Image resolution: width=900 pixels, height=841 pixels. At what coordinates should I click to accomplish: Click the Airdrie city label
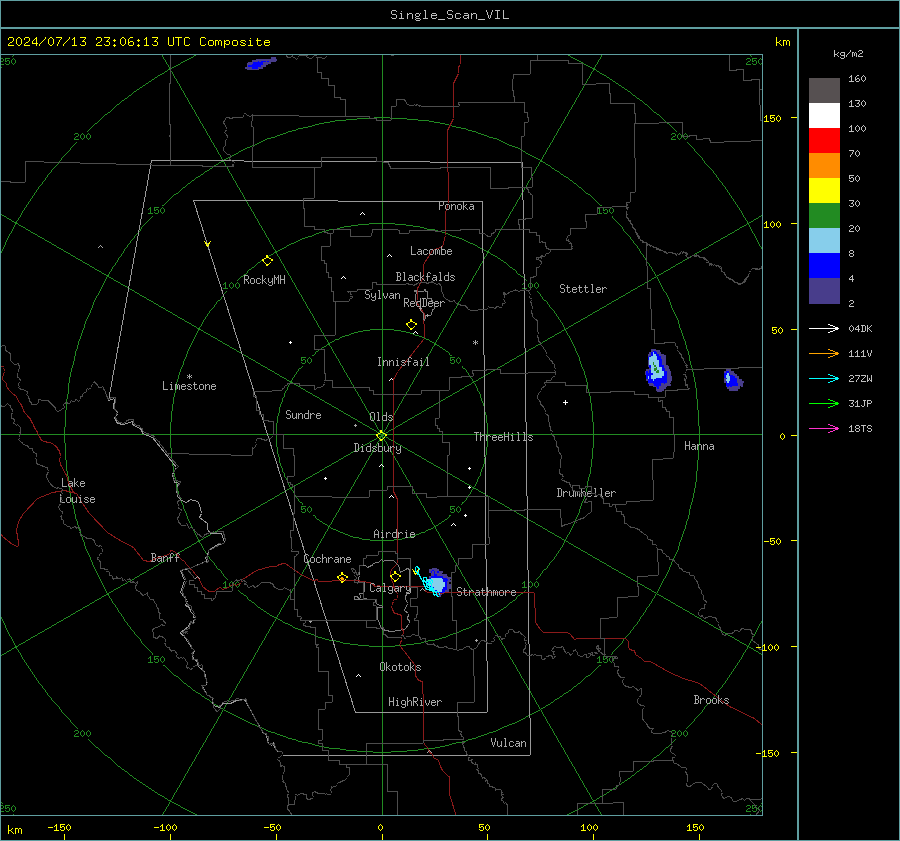tap(394, 534)
